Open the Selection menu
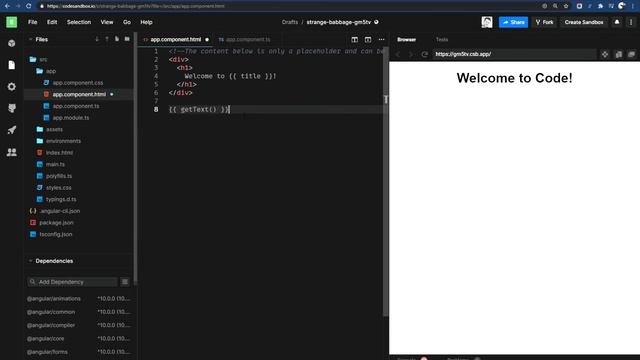Image resolution: width=640 pixels, height=360 pixels. (79, 22)
